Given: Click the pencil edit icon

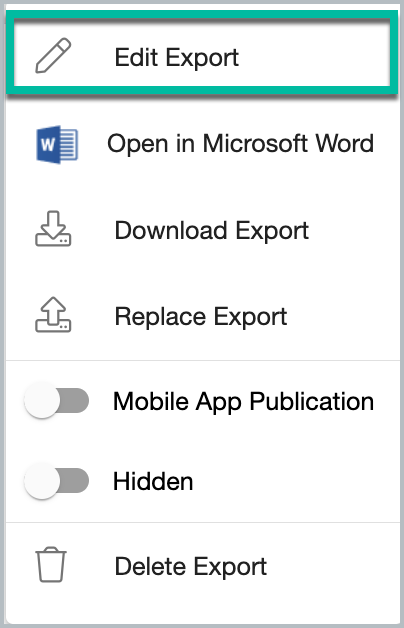Looking at the screenshot, I should click(53, 56).
